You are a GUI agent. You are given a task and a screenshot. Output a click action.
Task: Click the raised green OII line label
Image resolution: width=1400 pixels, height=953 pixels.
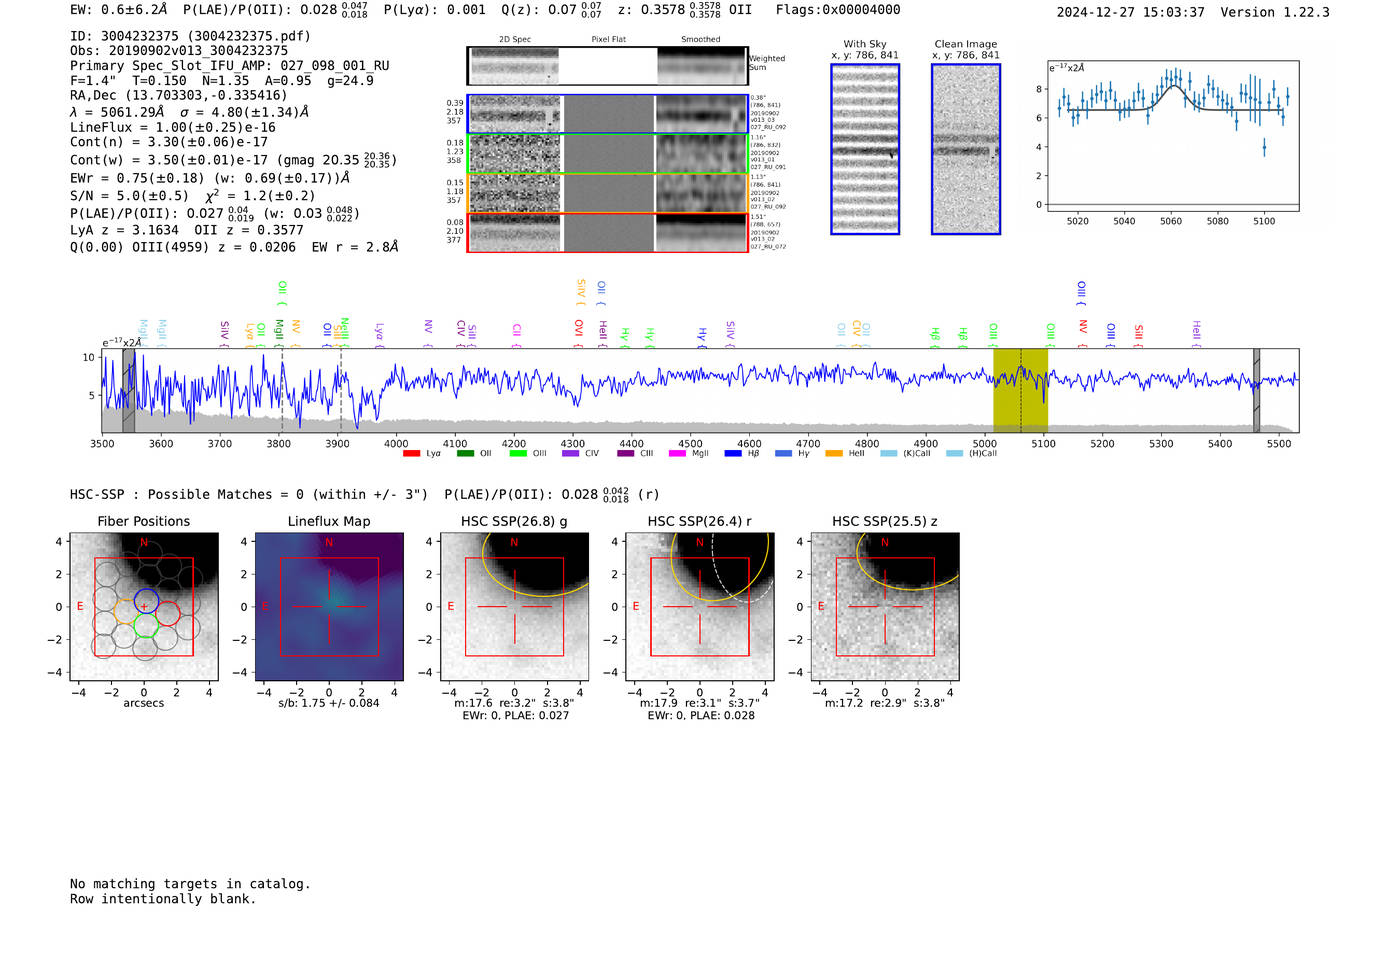[x=282, y=292]
